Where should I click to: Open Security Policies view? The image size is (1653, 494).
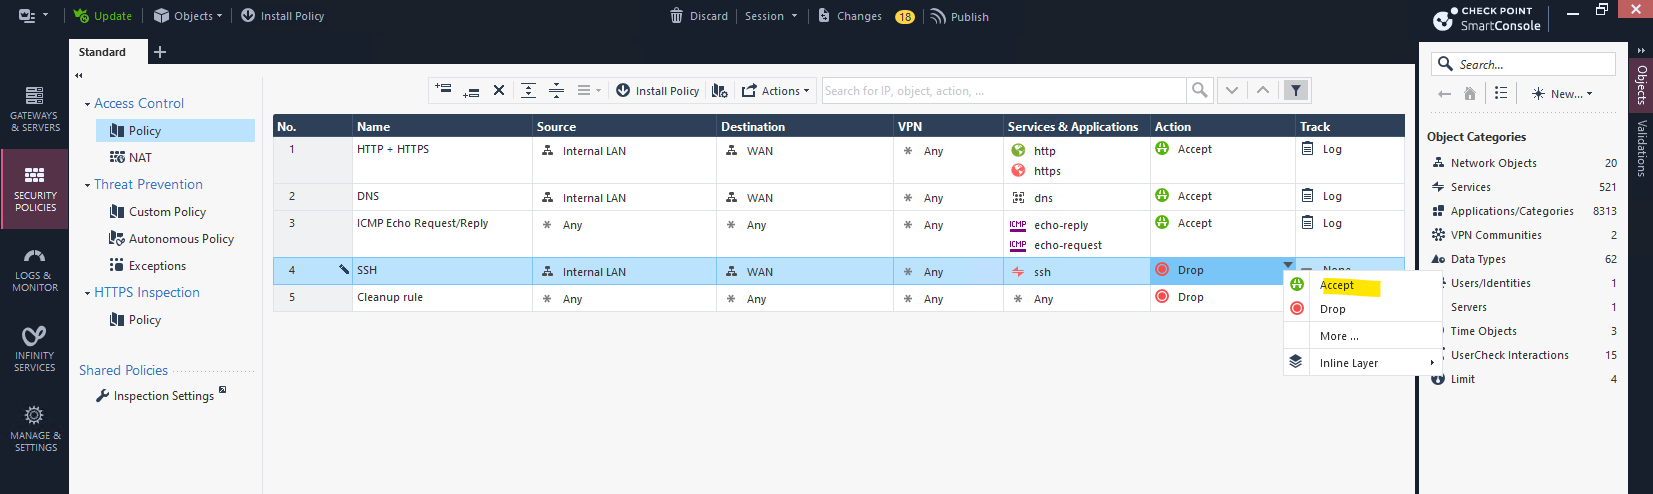(x=35, y=189)
